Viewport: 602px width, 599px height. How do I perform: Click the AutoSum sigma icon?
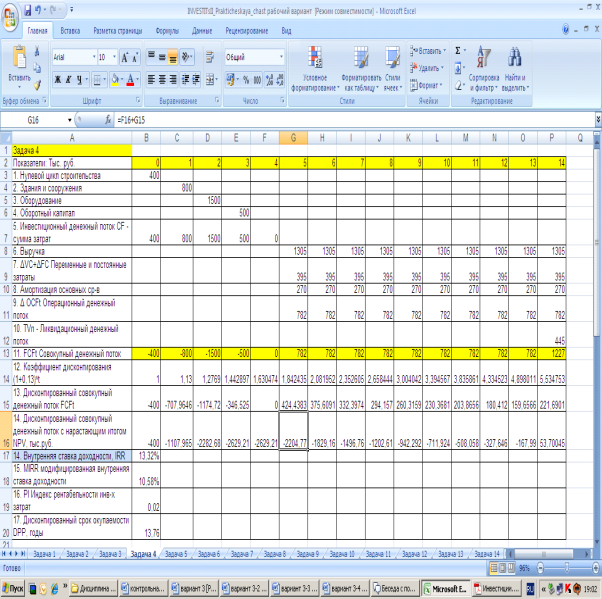458,49
